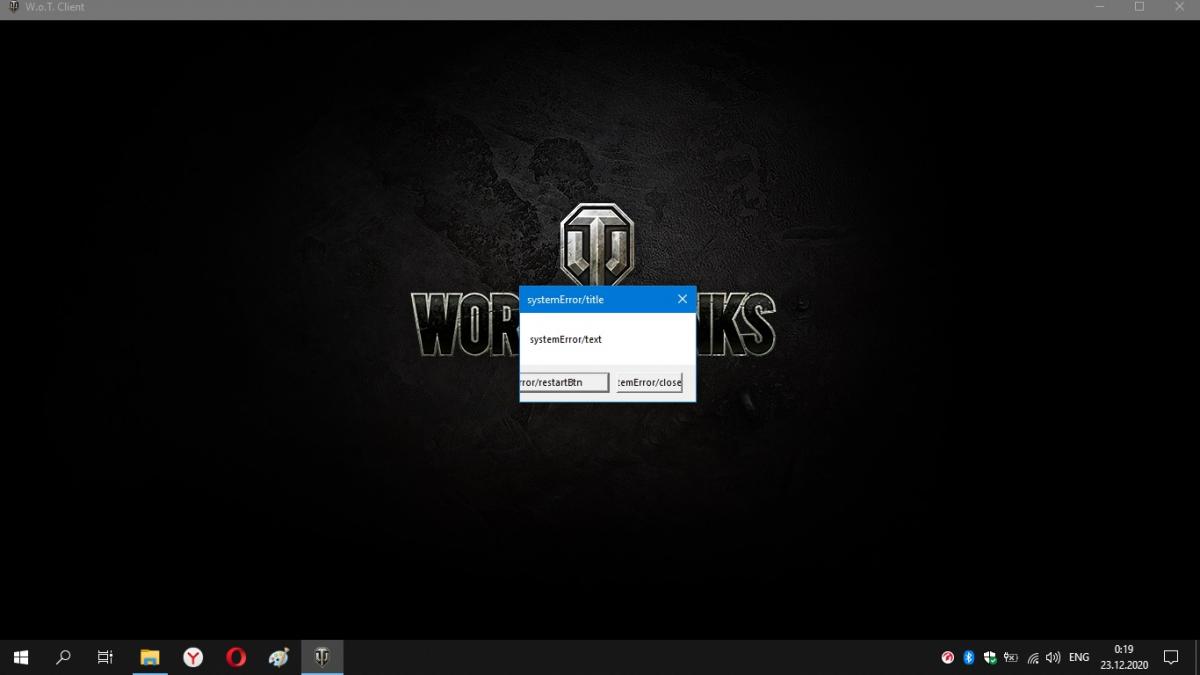
Task: Click the taskbar search magnifier icon
Action: 63,657
